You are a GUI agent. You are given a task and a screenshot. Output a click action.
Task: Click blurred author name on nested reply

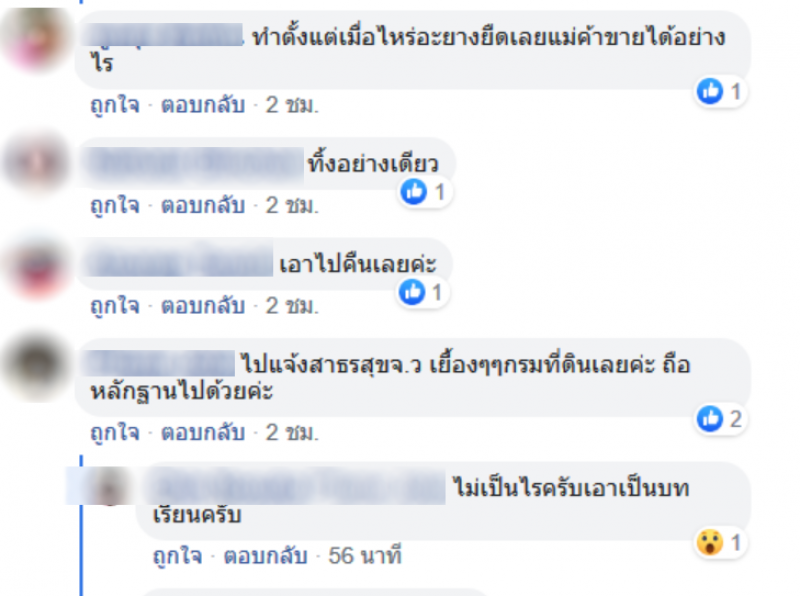pos(298,488)
